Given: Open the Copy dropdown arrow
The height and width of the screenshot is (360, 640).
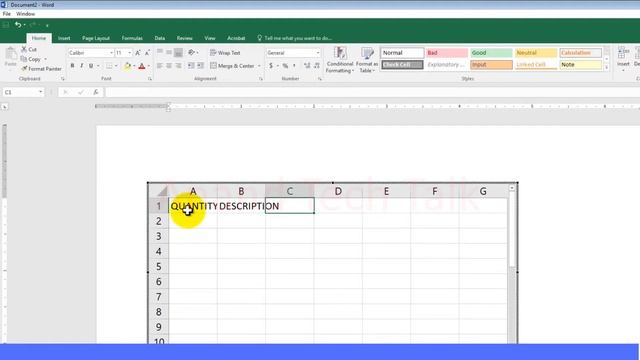Looking at the screenshot, I should pyautogui.click(x=45, y=59).
